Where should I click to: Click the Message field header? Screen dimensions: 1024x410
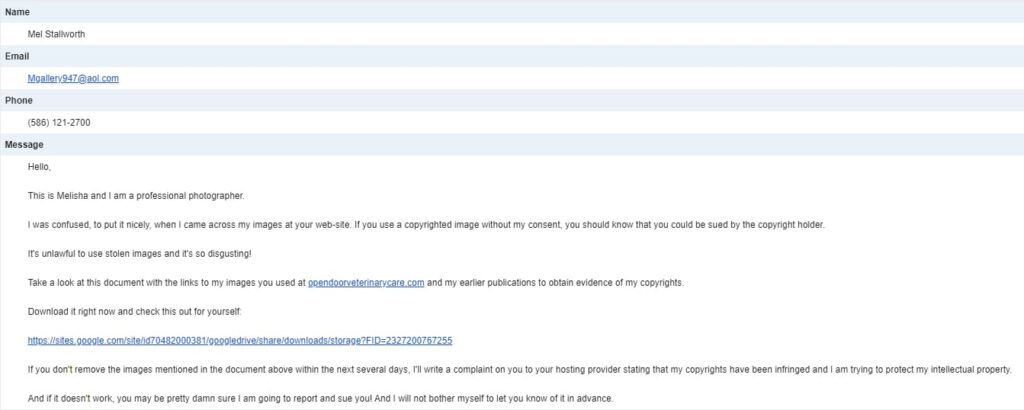pos(24,145)
